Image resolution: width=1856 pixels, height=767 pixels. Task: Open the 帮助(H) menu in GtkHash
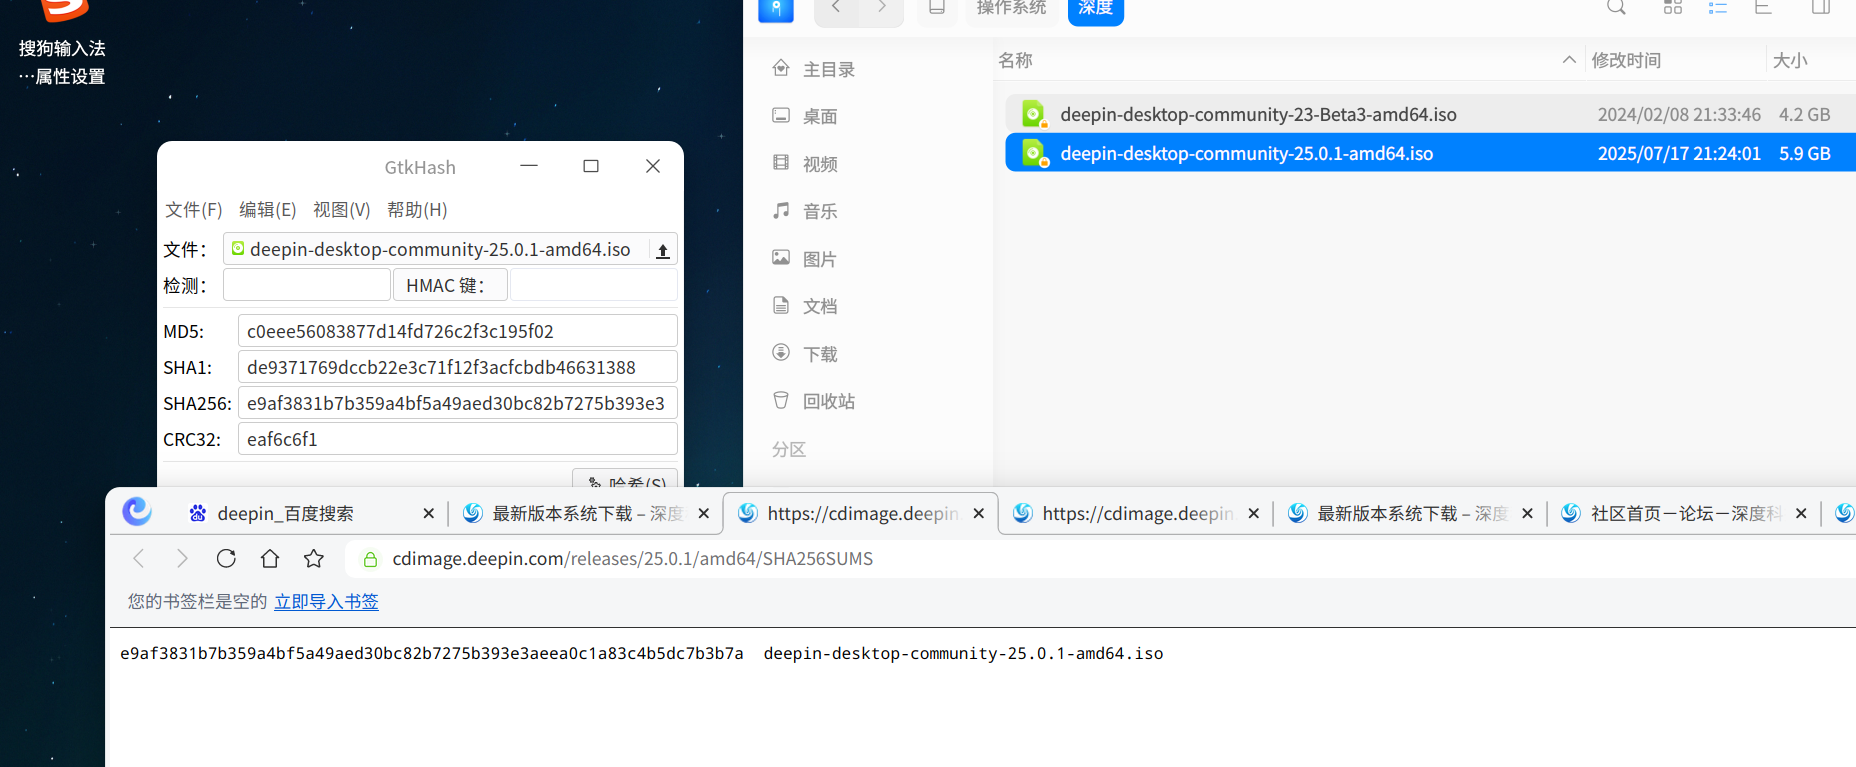point(417,210)
